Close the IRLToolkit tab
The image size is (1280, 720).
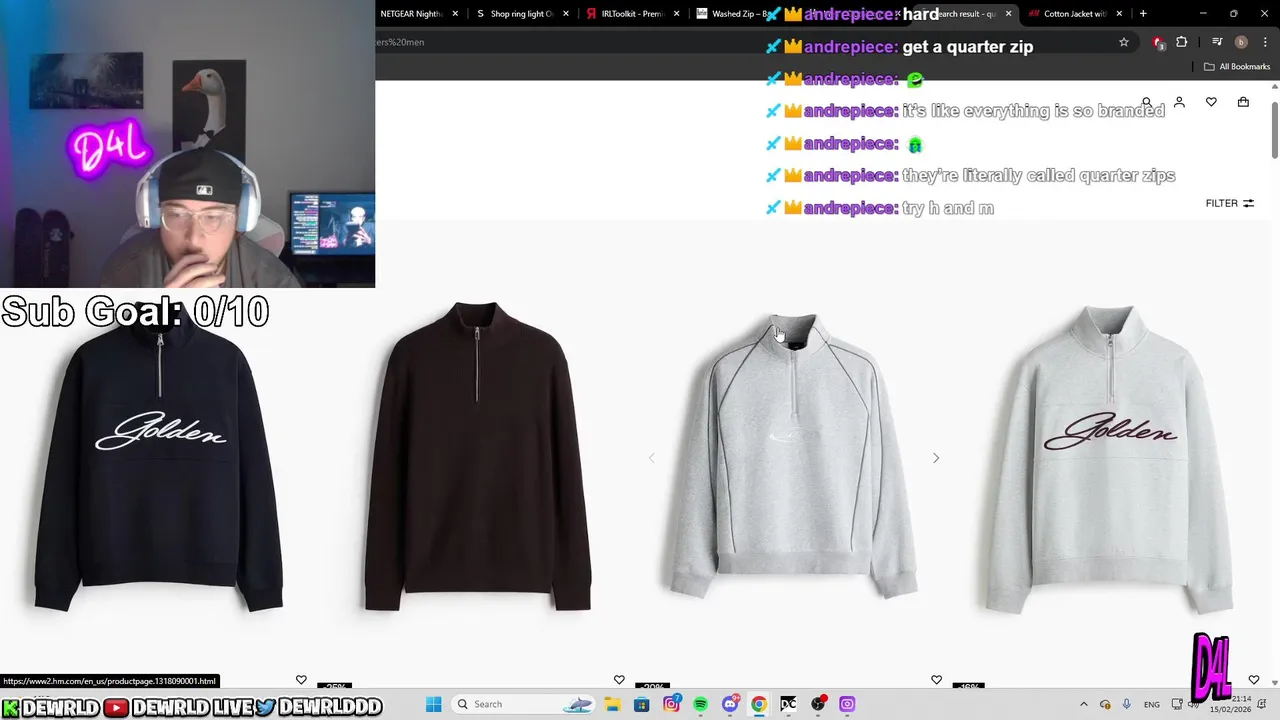coord(677,14)
